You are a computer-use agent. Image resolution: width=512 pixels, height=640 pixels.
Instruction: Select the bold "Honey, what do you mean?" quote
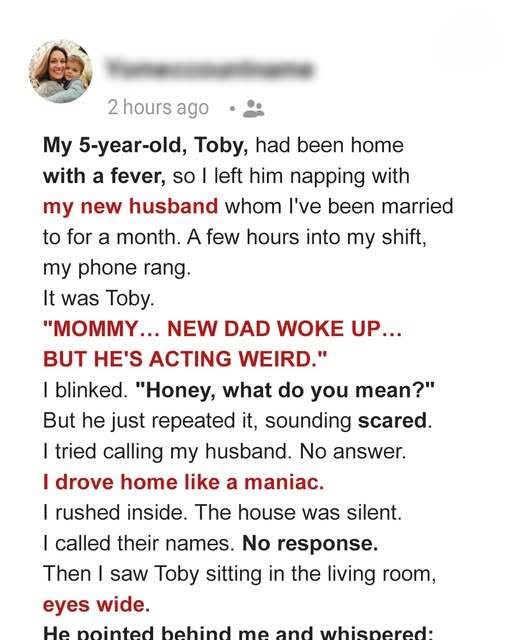(284, 390)
